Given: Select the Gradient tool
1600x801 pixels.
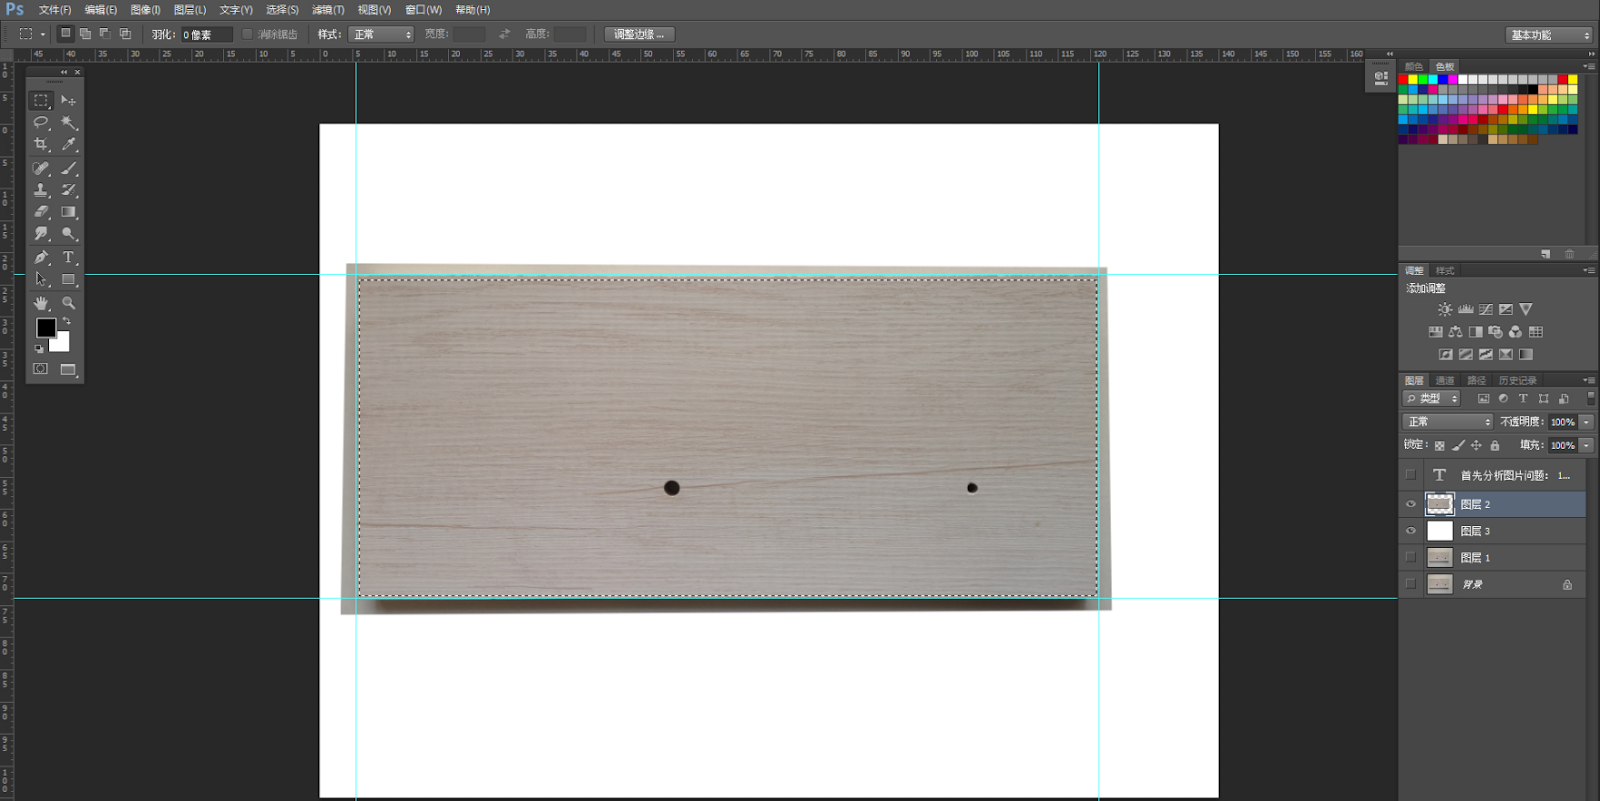Looking at the screenshot, I should (x=68, y=212).
